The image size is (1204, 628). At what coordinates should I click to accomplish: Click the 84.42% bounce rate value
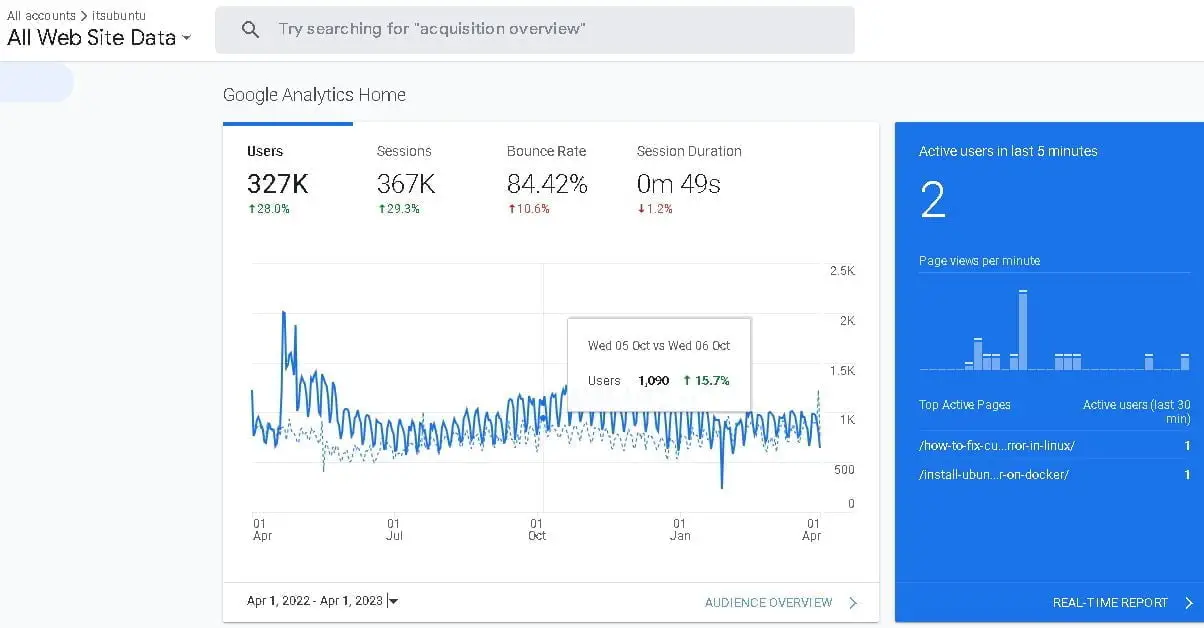point(547,184)
